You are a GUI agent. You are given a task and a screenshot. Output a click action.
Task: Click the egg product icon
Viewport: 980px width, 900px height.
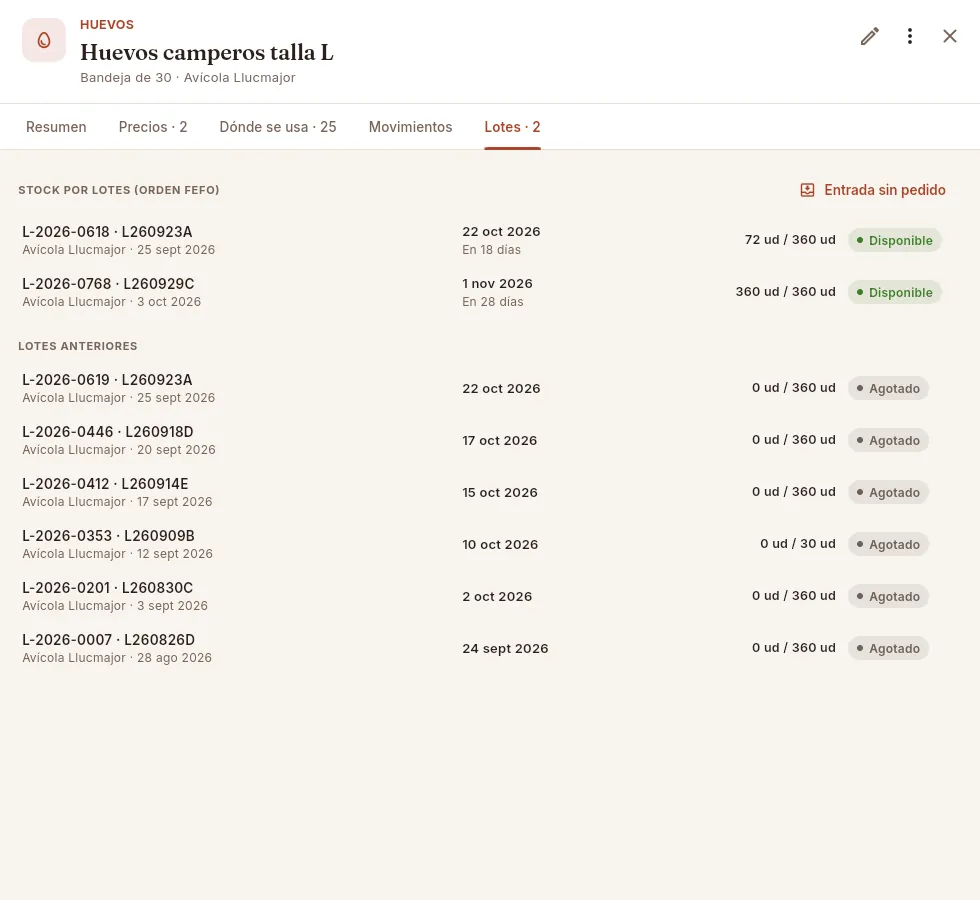click(x=44, y=40)
